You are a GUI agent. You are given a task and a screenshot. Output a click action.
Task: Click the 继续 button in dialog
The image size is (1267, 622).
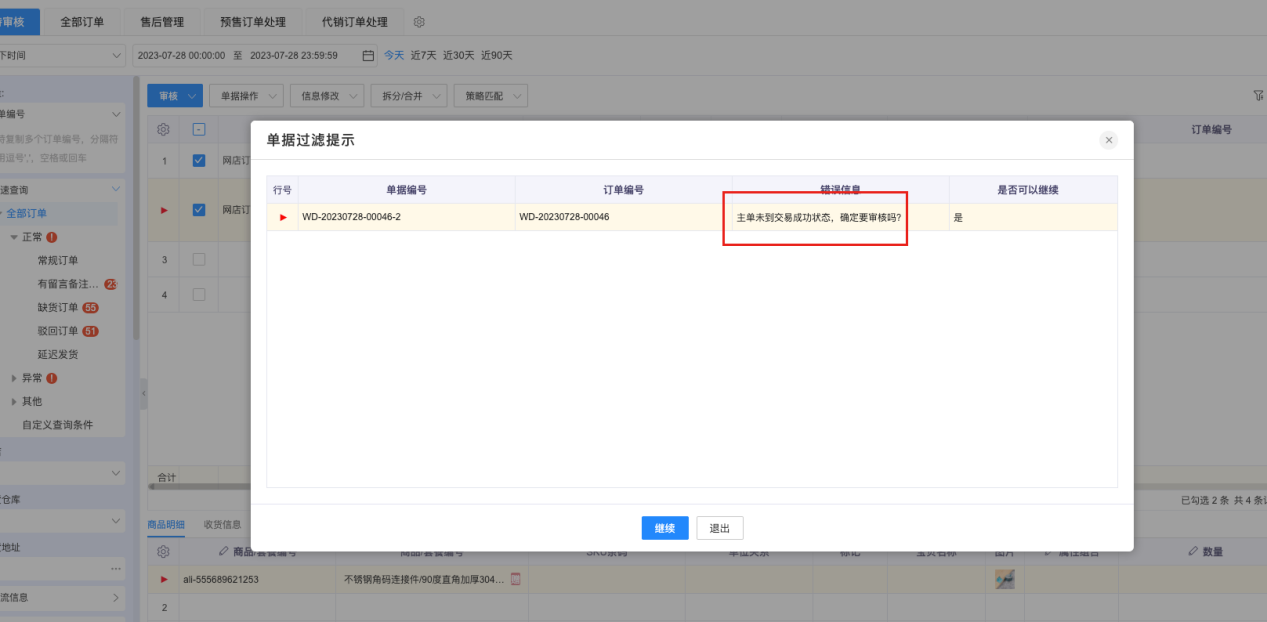pos(665,528)
